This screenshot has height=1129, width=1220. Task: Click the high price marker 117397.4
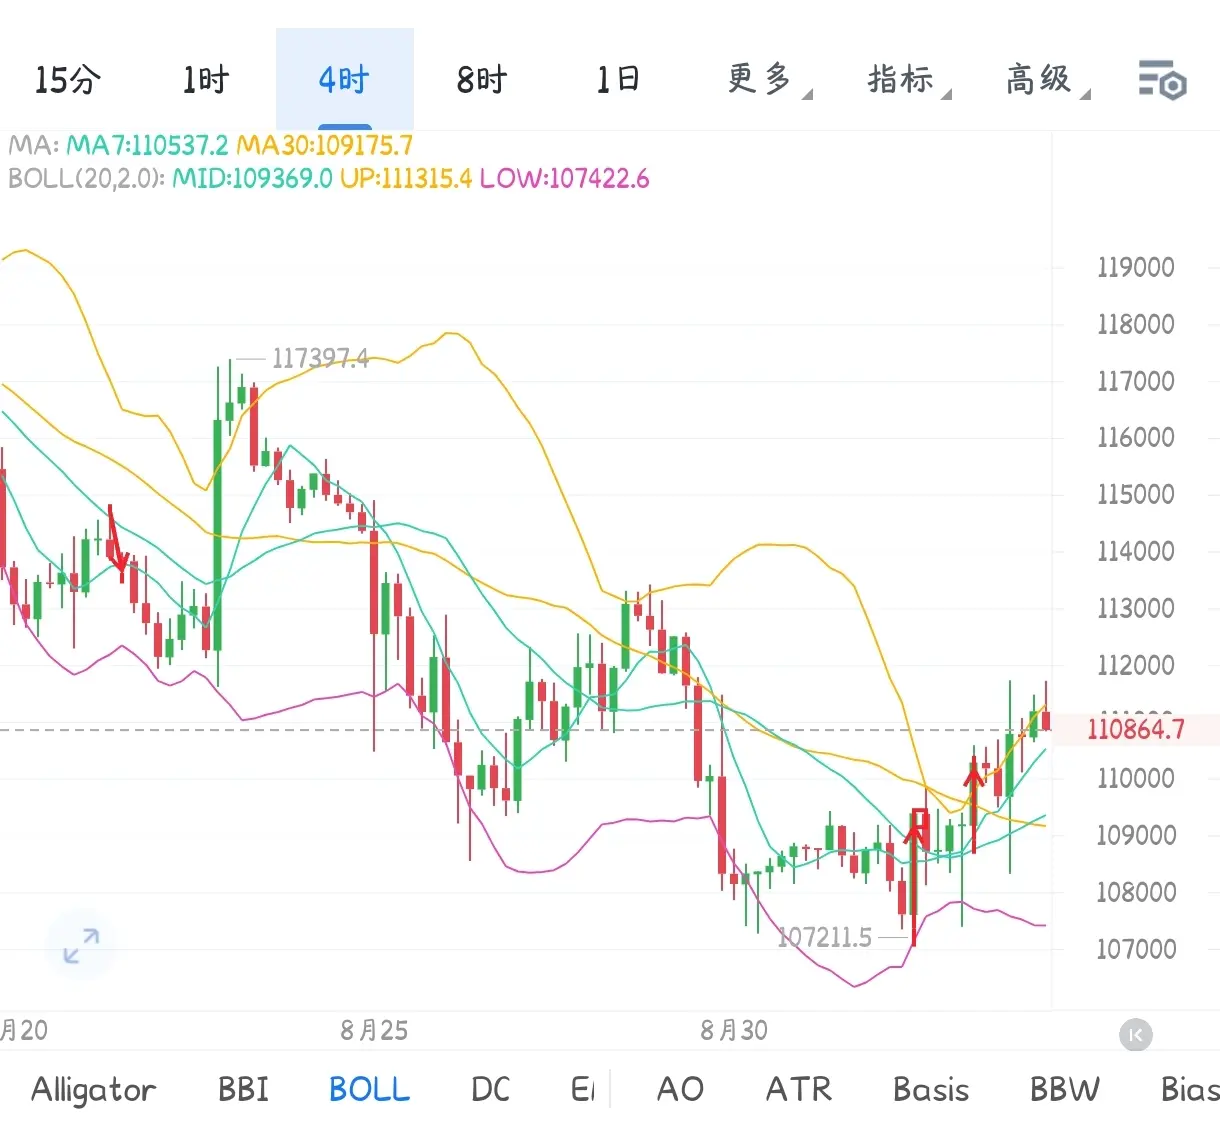[x=320, y=358]
